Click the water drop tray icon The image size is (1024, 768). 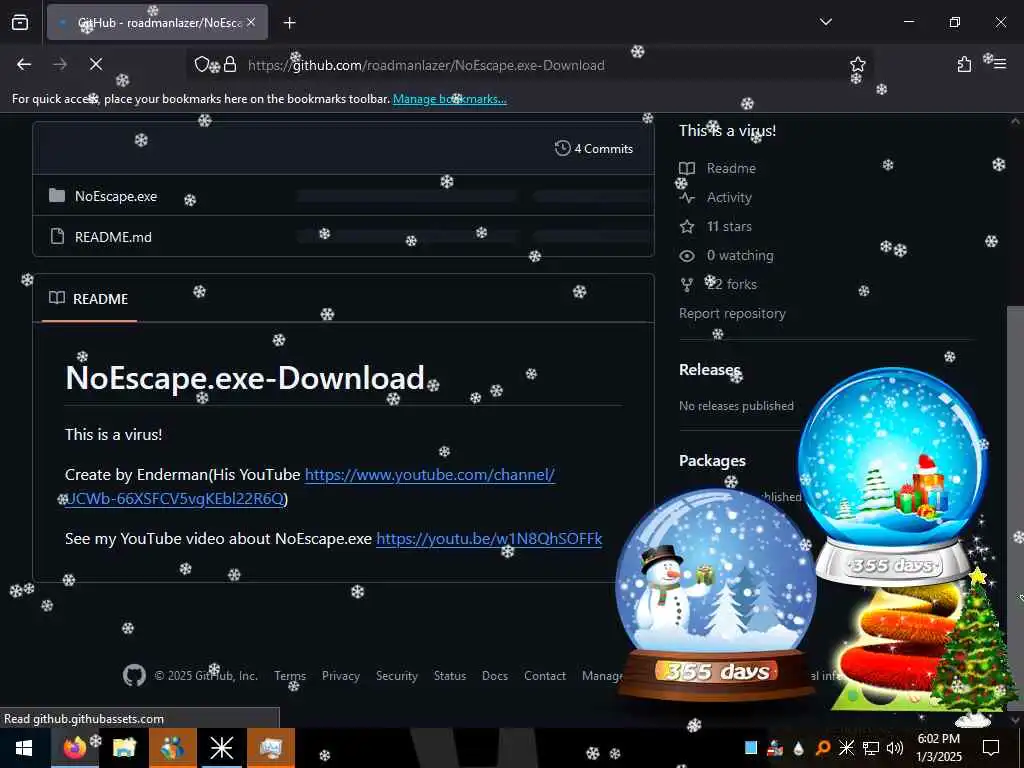point(799,748)
